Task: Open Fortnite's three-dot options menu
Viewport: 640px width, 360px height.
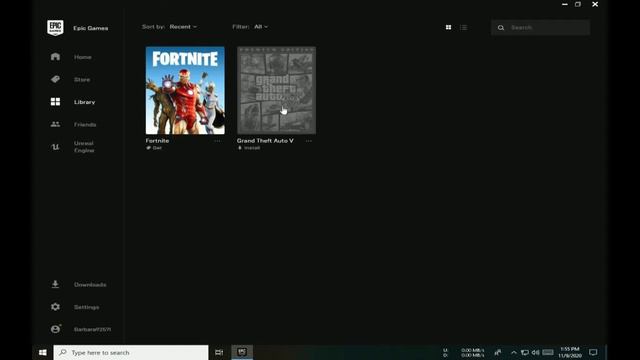Action: coord(217,141)
